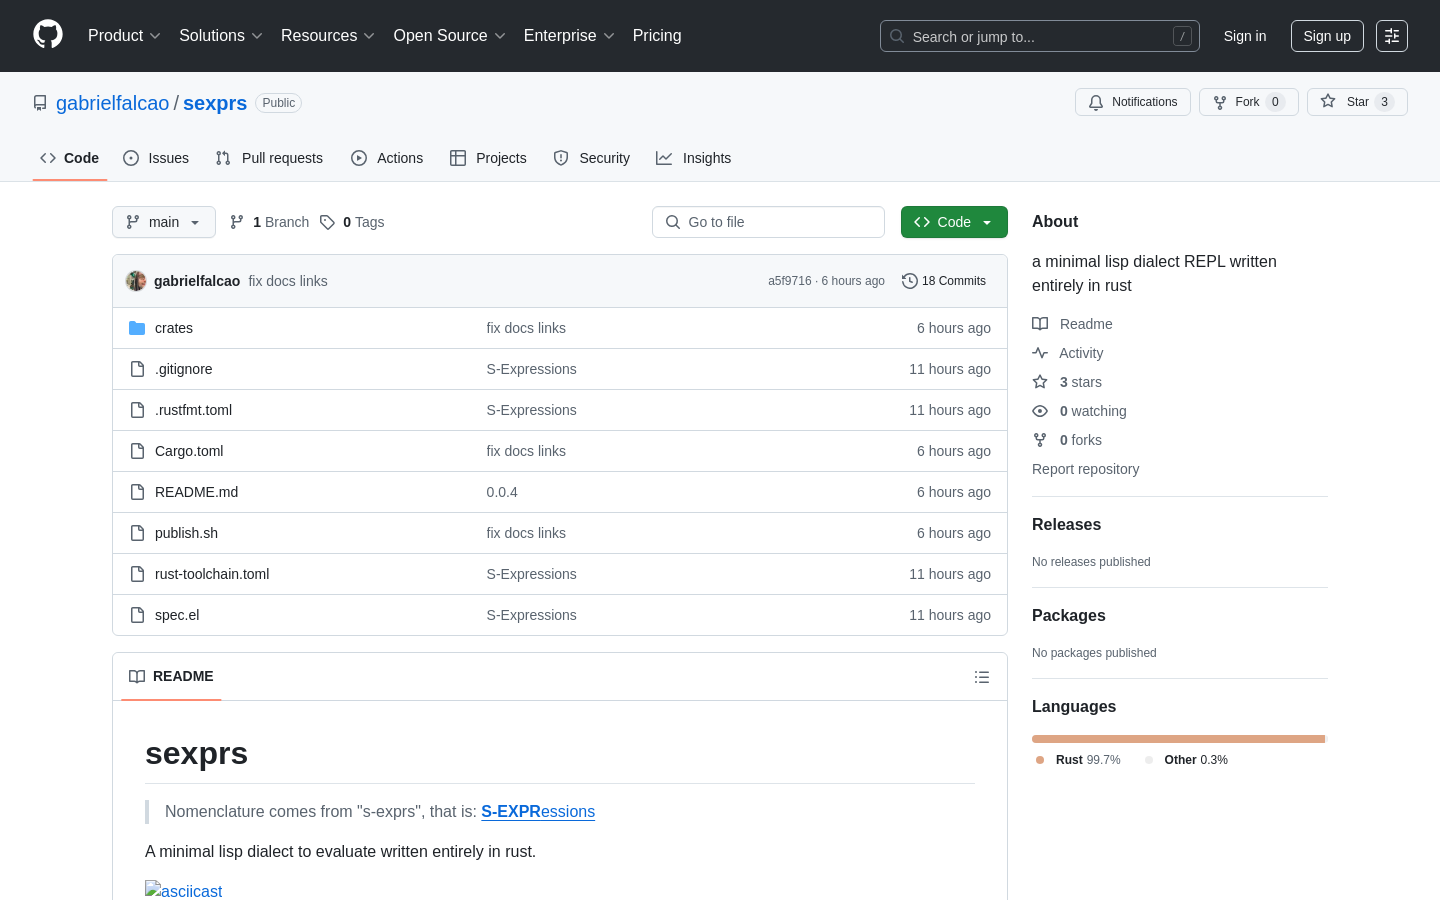Click the .rustfmt.toml file icon
This screenshot has height=900, width=1440.
point(137,410)
